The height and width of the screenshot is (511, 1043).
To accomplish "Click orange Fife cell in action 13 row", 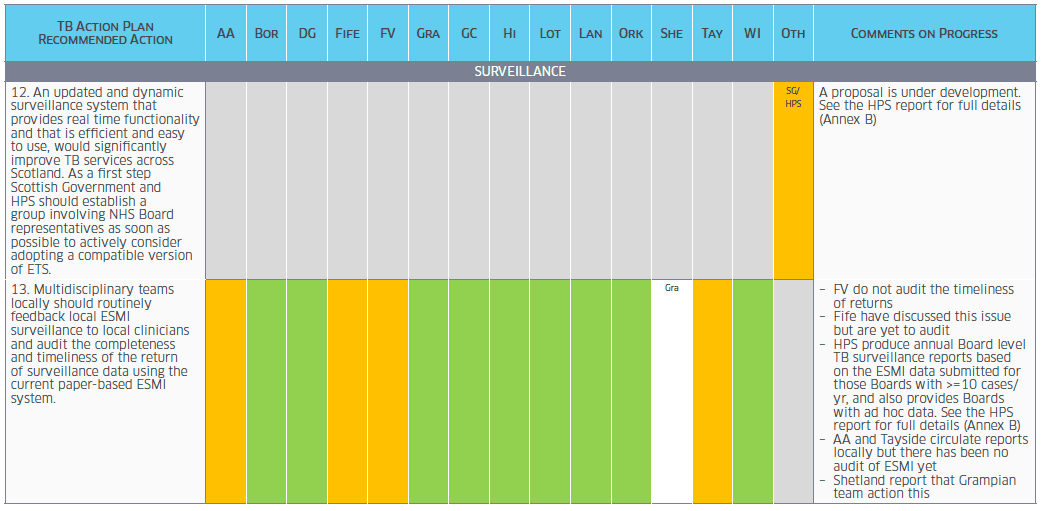I will [347, 391].
